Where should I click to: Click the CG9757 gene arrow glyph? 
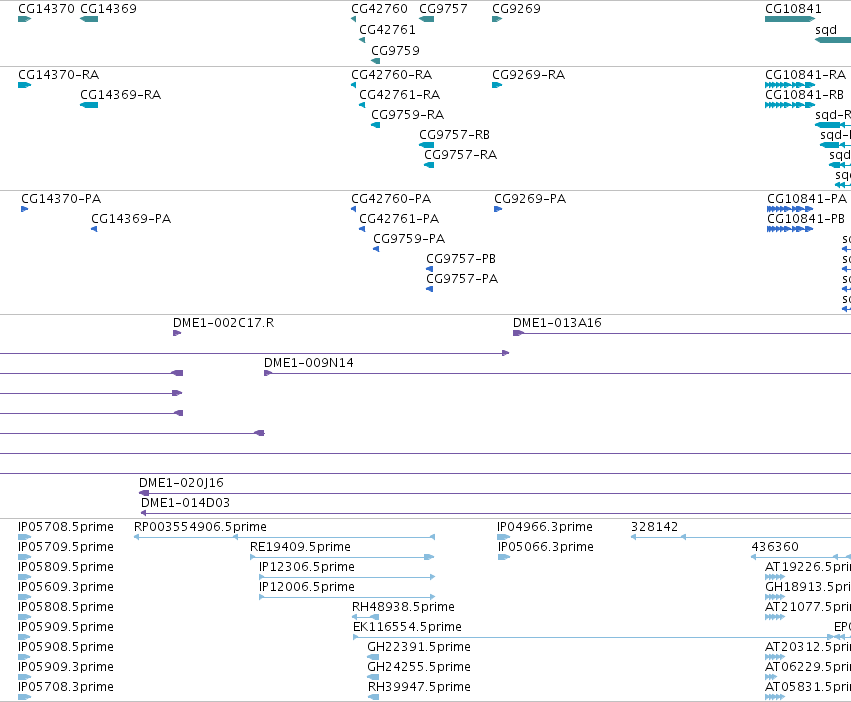click(427, 19)
